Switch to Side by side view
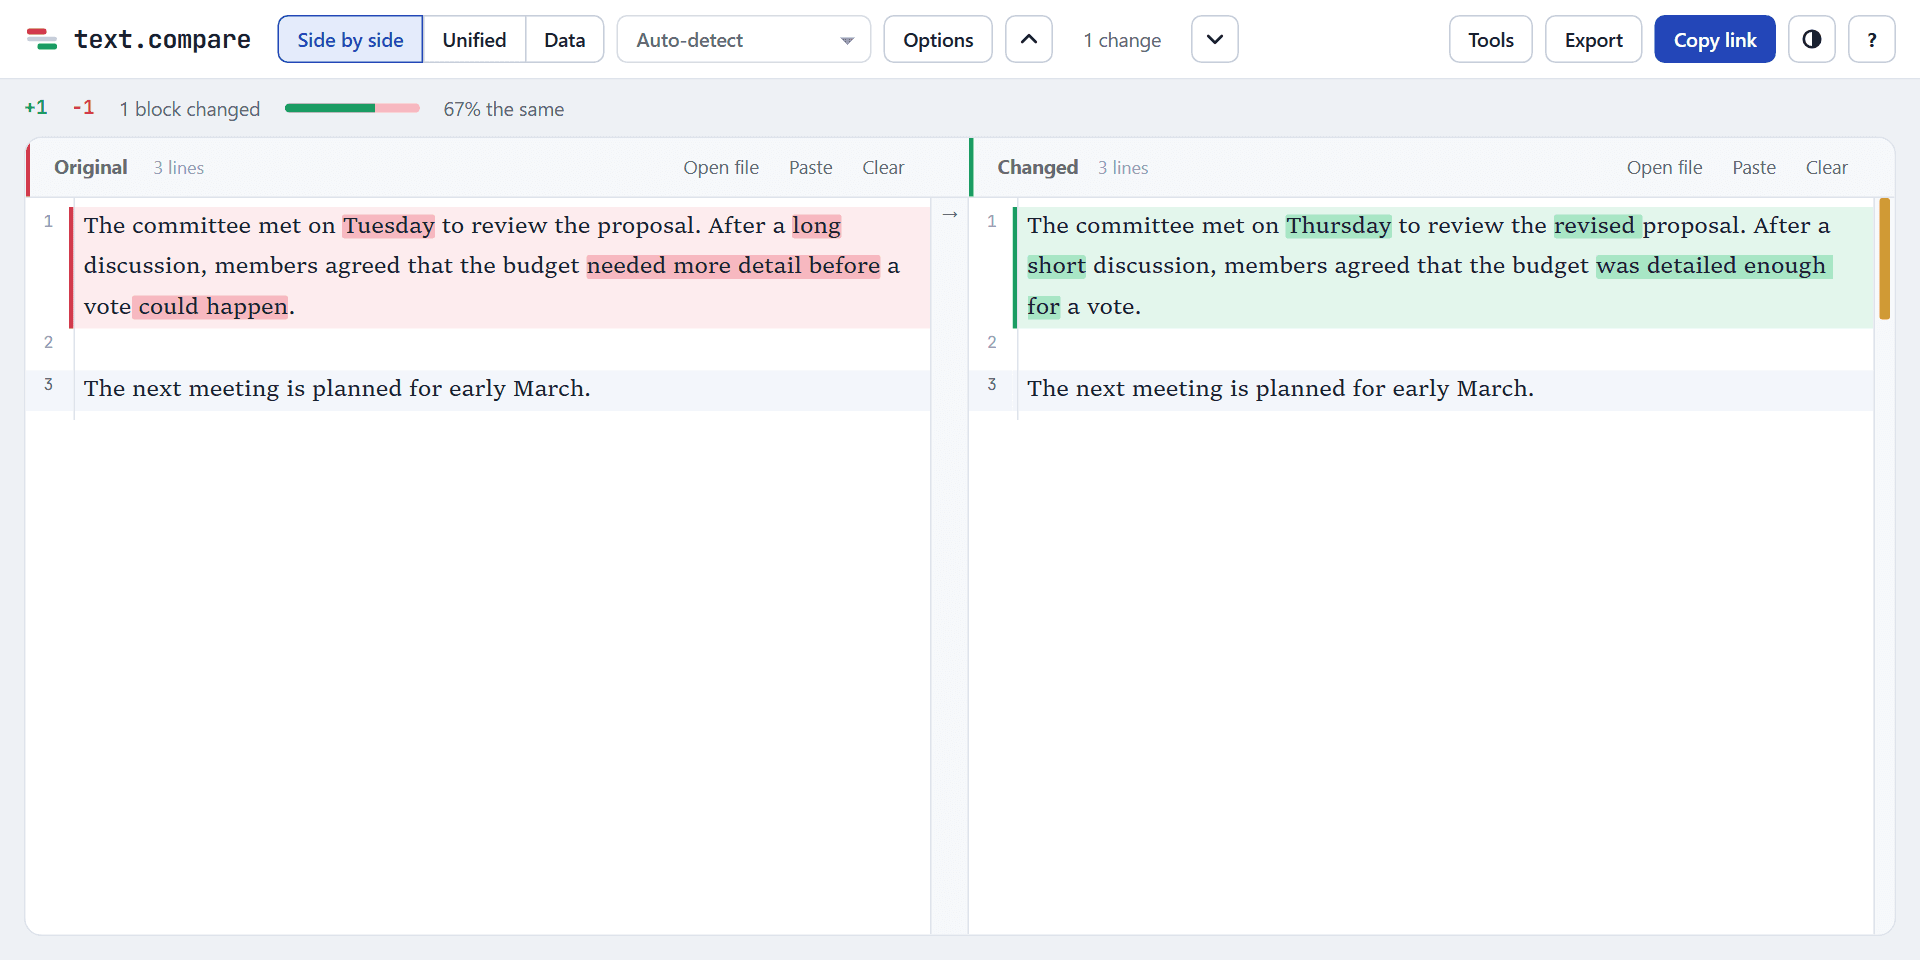This screenshot has width=1920, height=960. tap(350, 39)
